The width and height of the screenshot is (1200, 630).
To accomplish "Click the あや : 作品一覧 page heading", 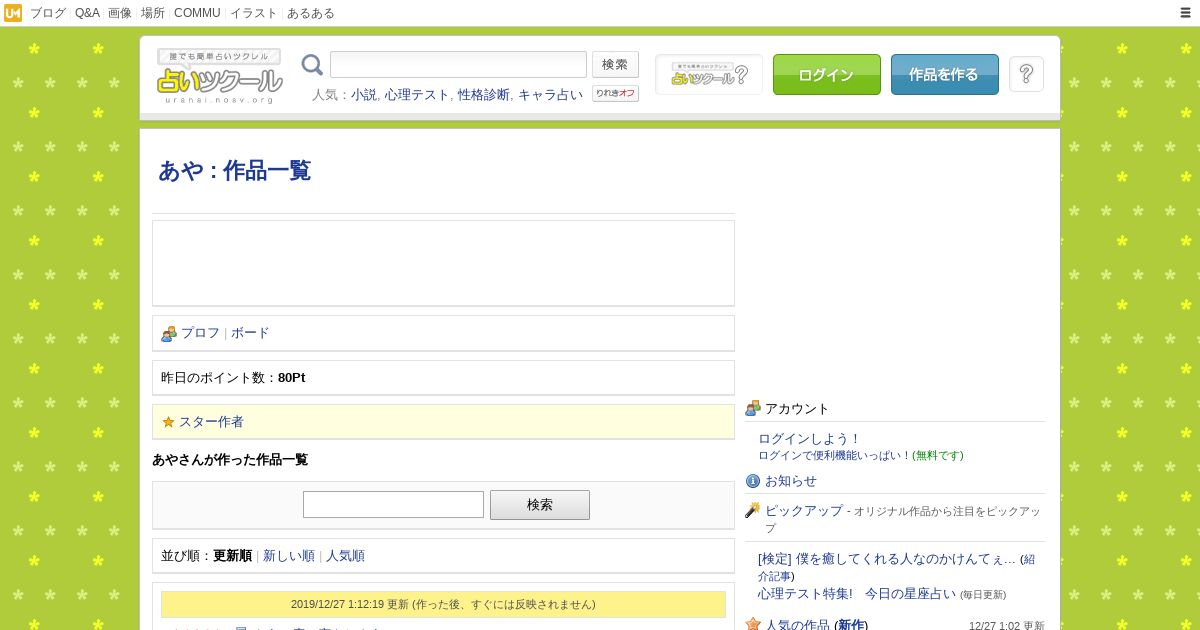I will pos(235,171).
